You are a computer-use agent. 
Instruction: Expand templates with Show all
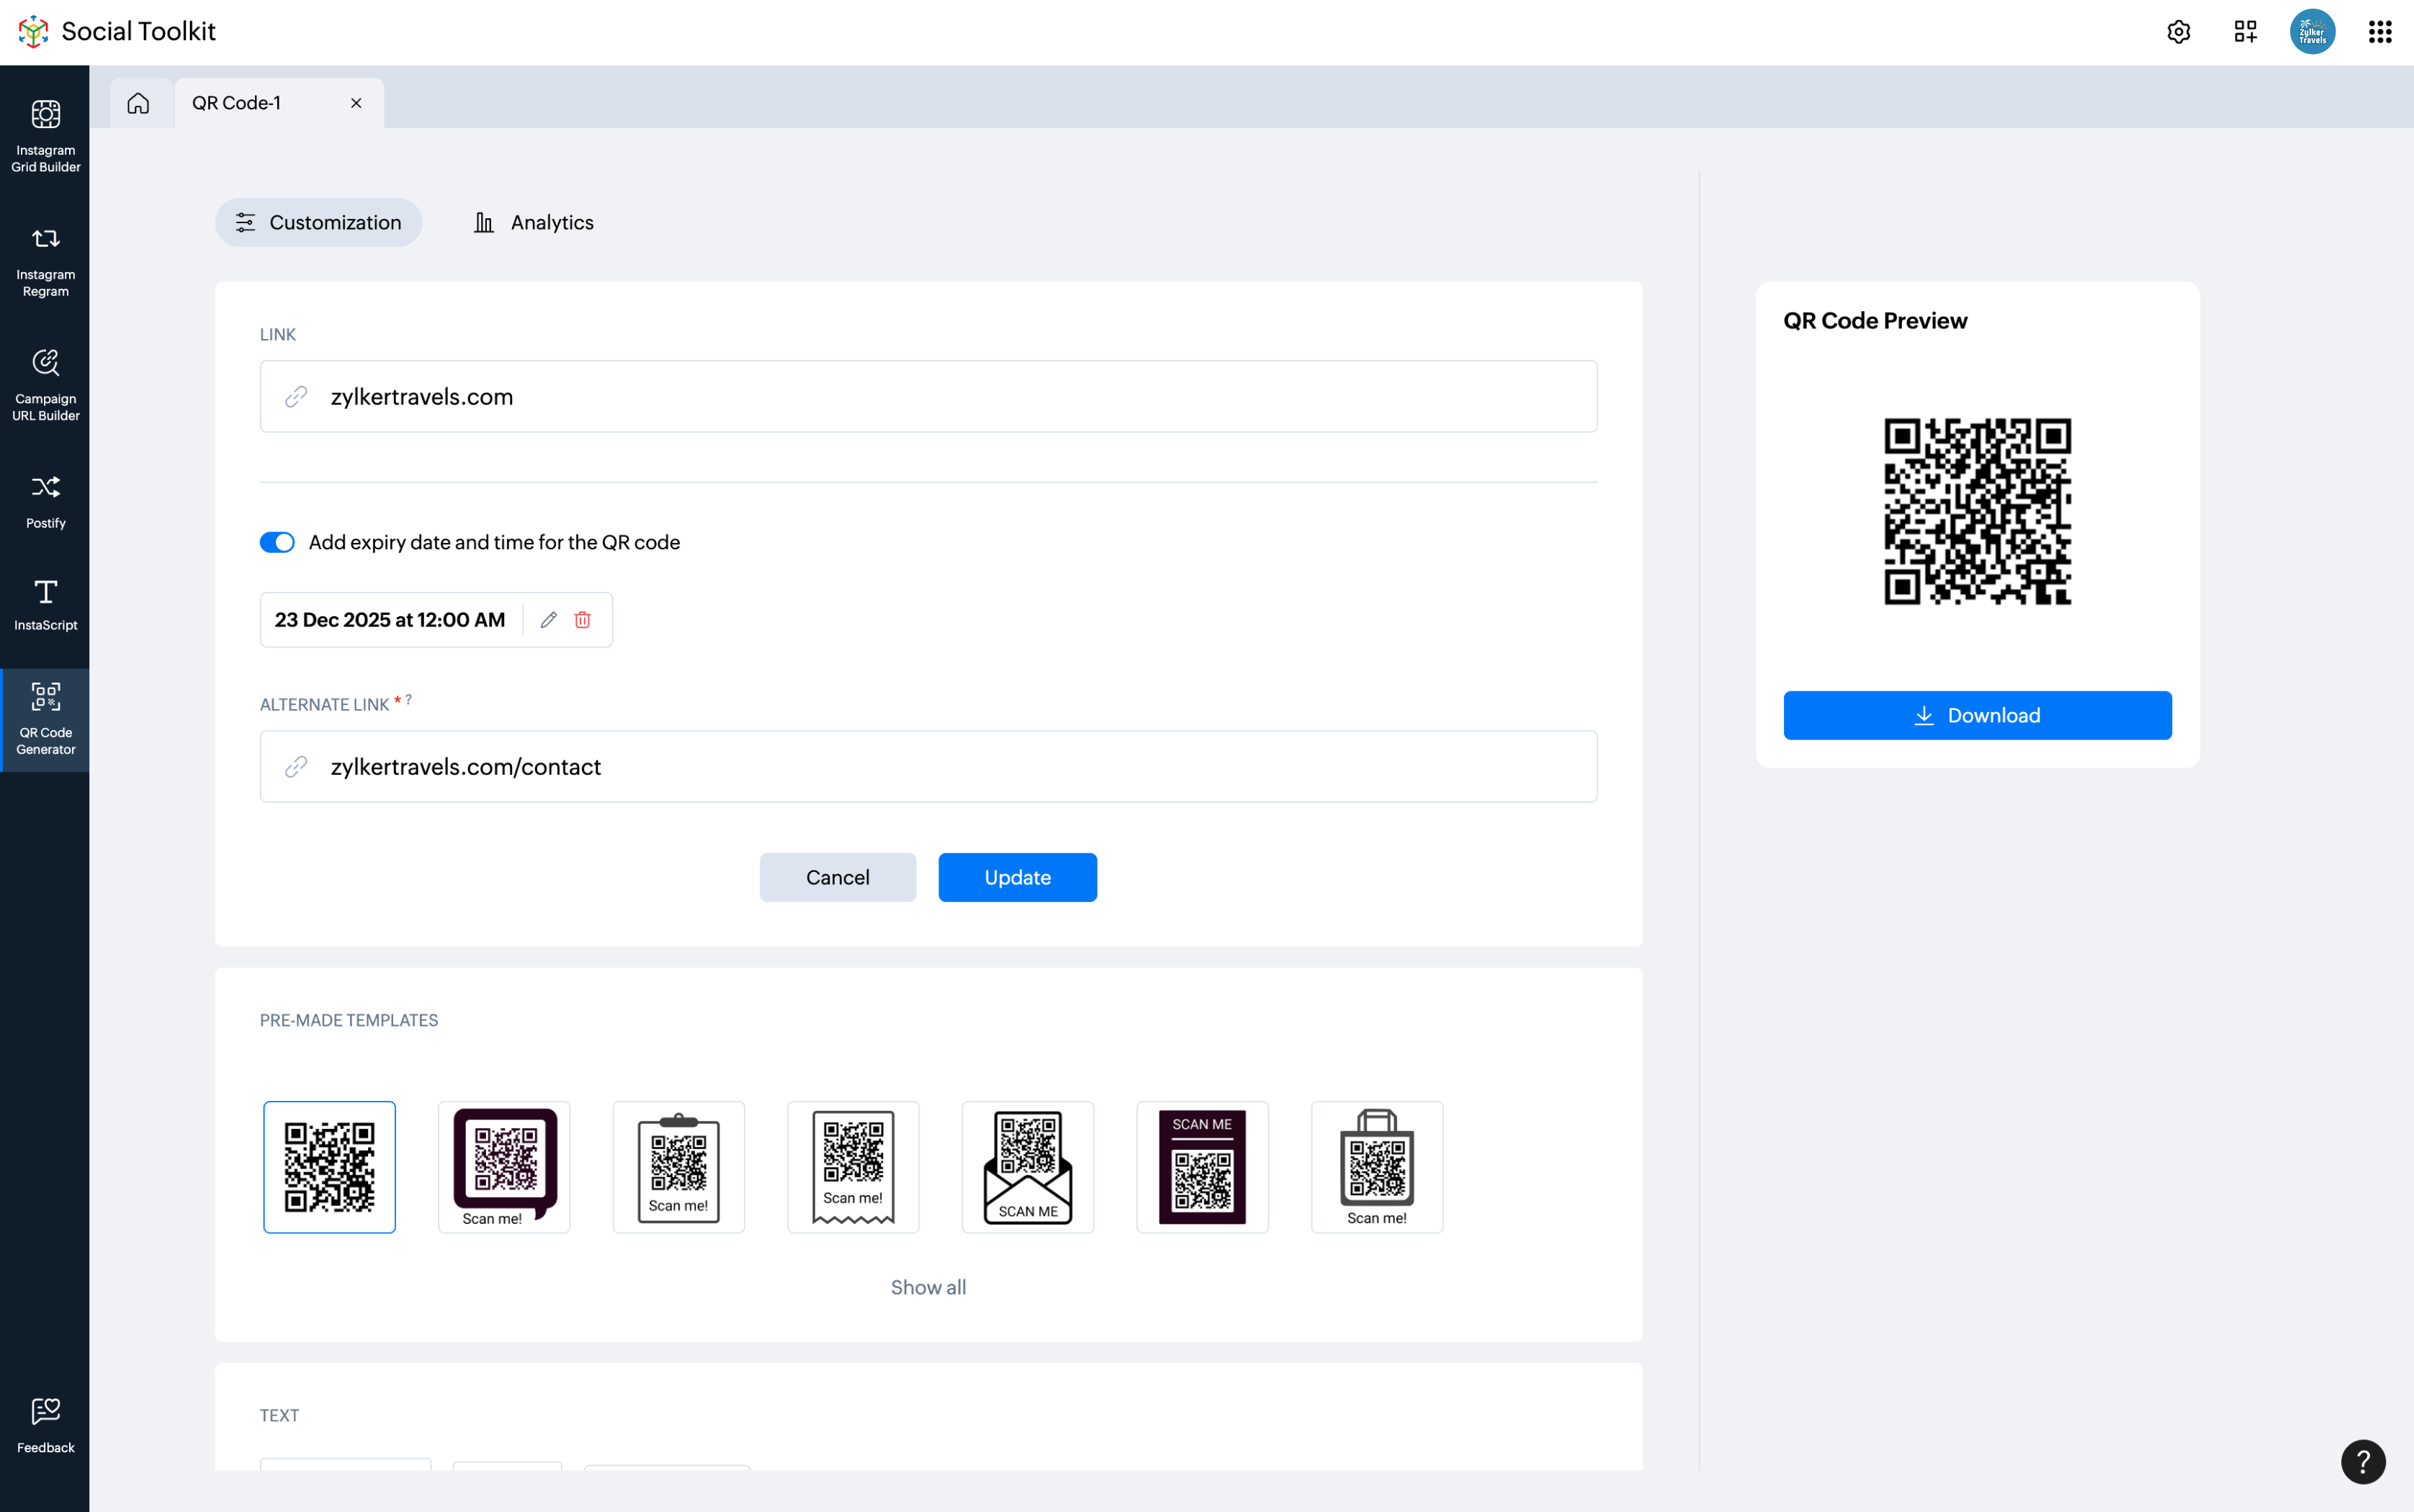[x=927, y=1287]
